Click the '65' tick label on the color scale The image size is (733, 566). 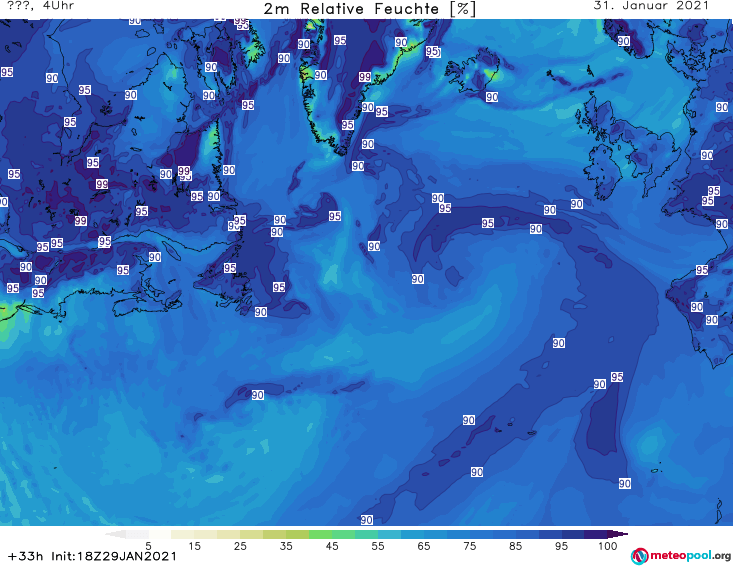[x=424, y=546]
